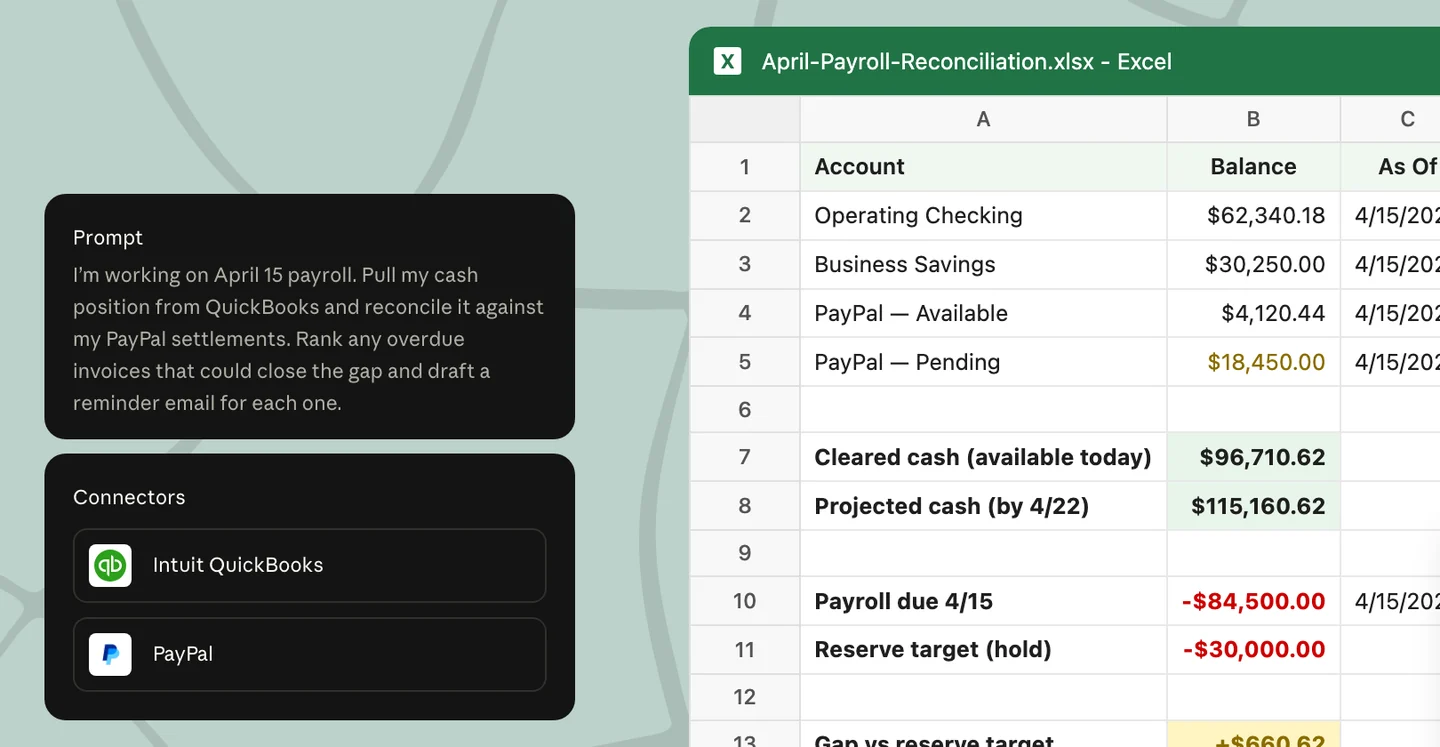This screenshot has height=747, width=1440.
Task: Select the date cell in Payroll due row
Action: pos(1391,601)
